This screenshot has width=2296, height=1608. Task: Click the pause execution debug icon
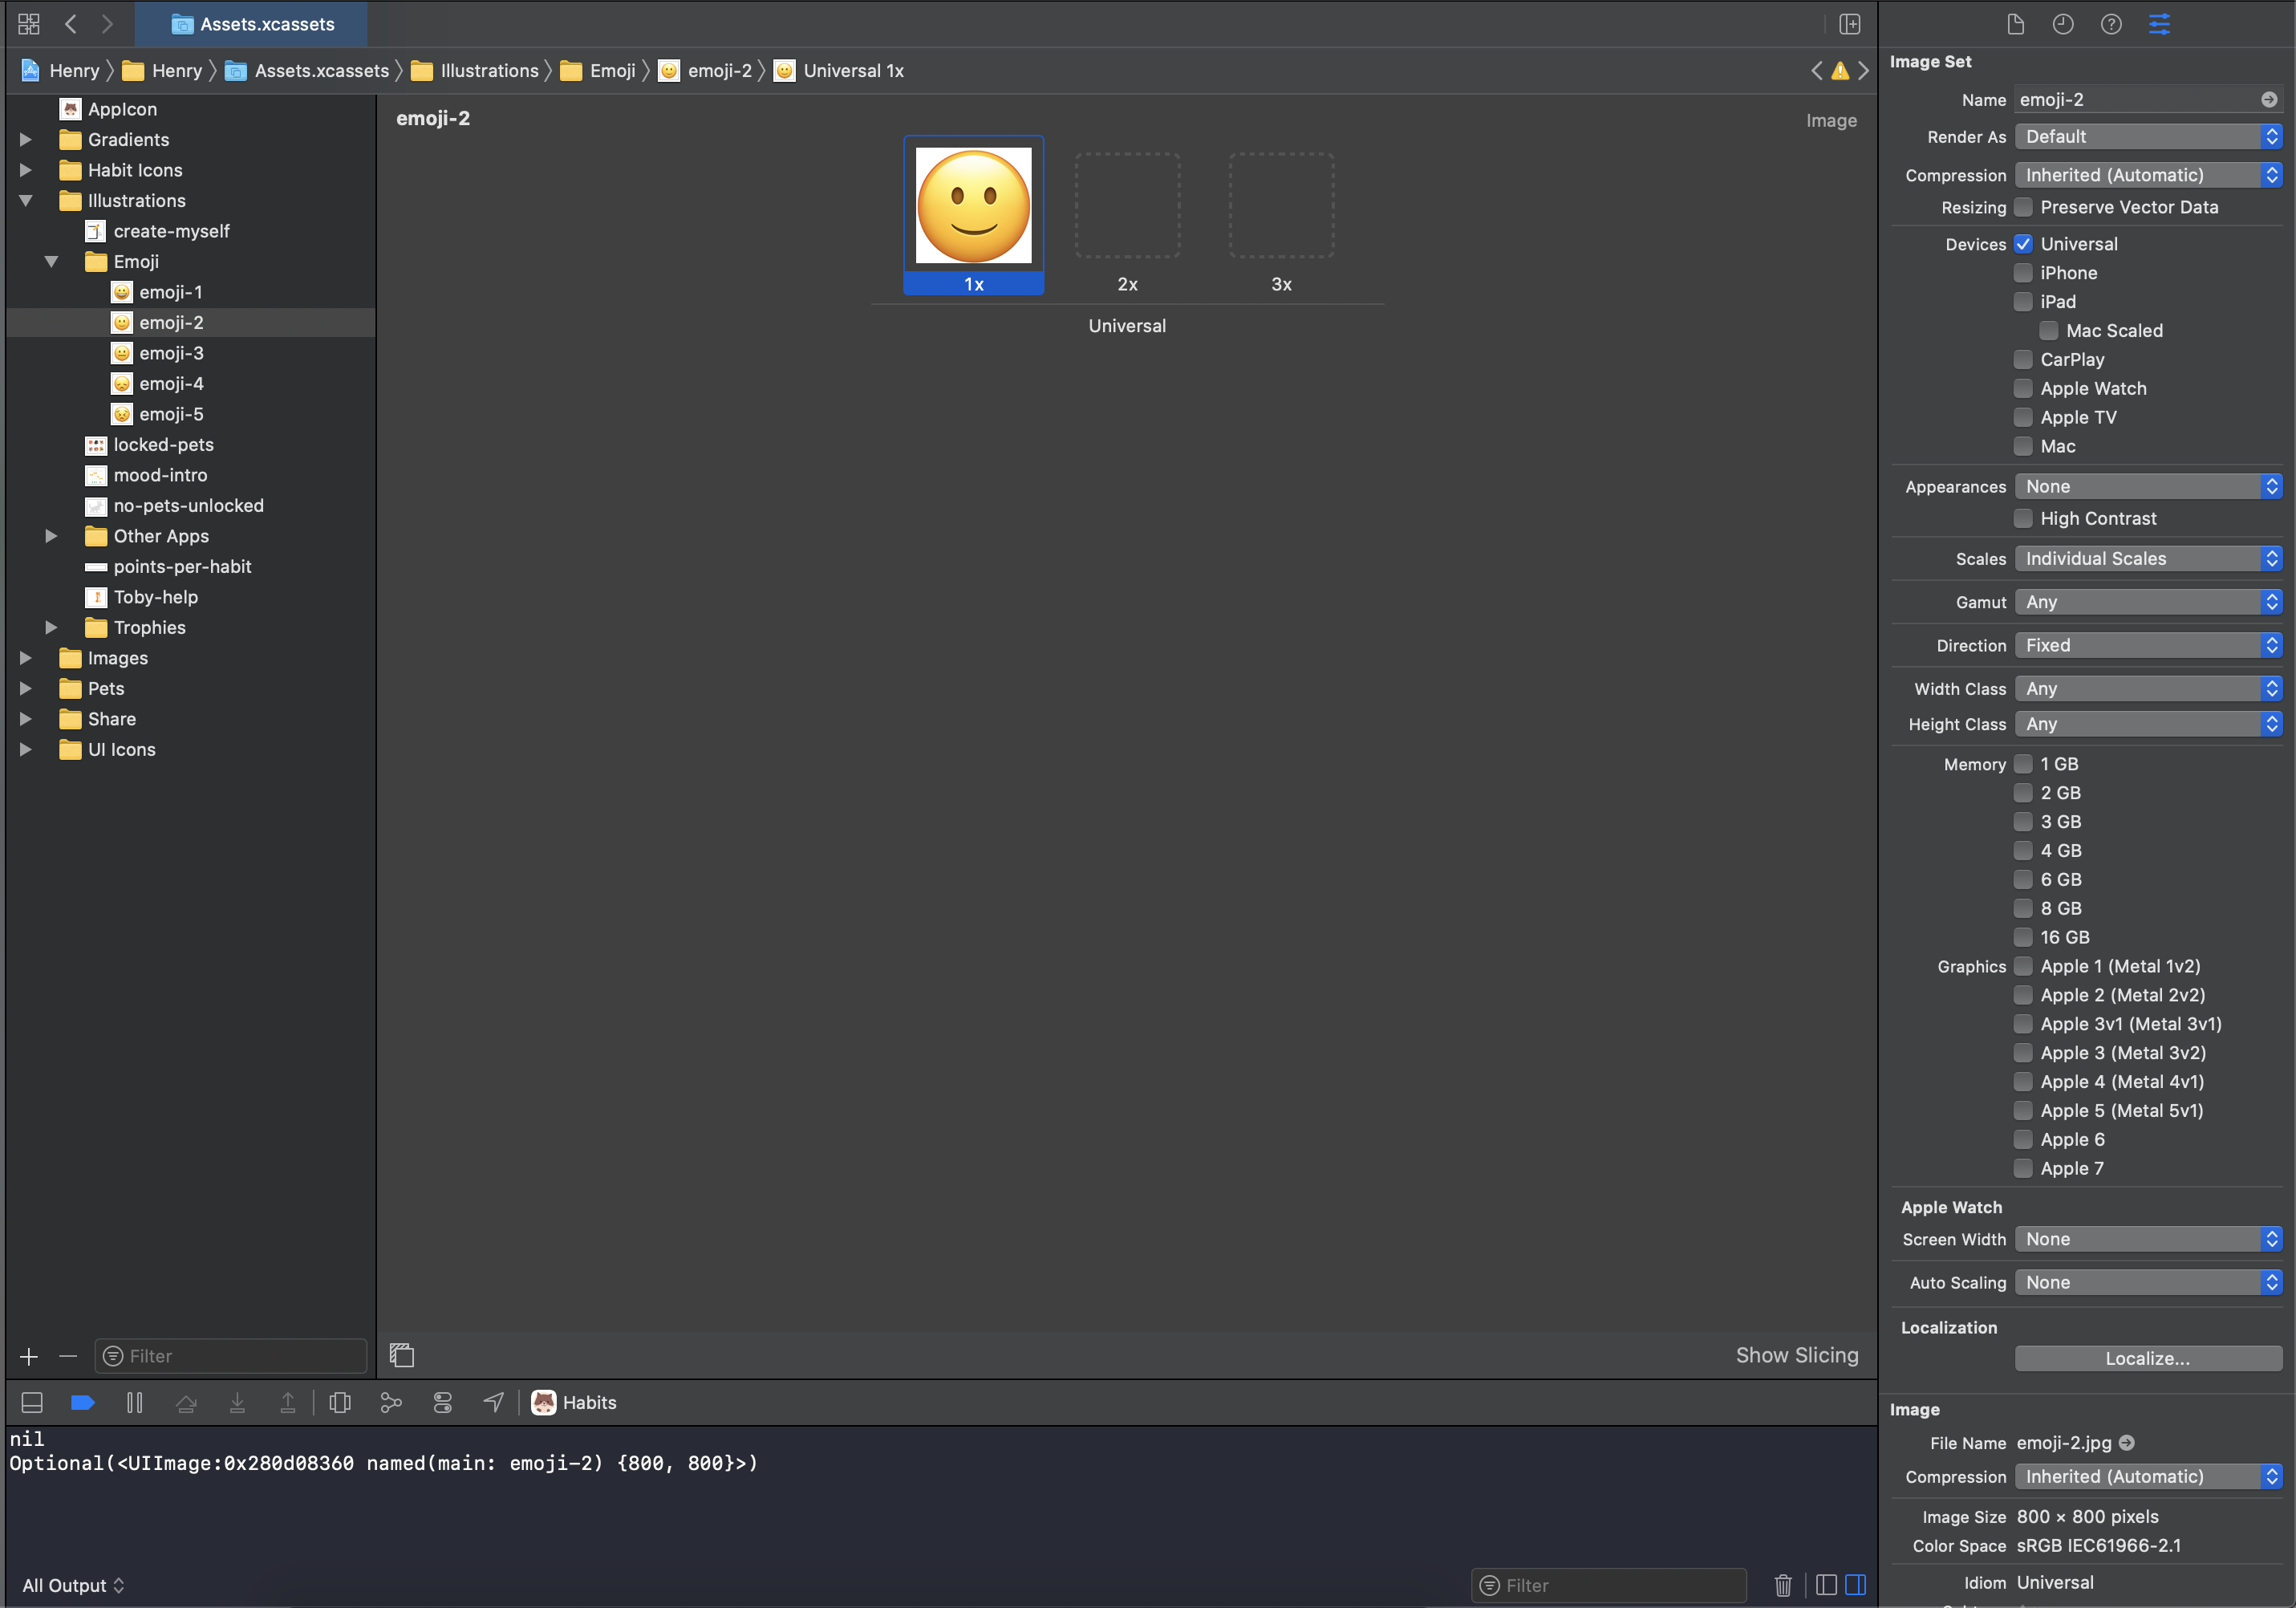(x=135, y=1403)
